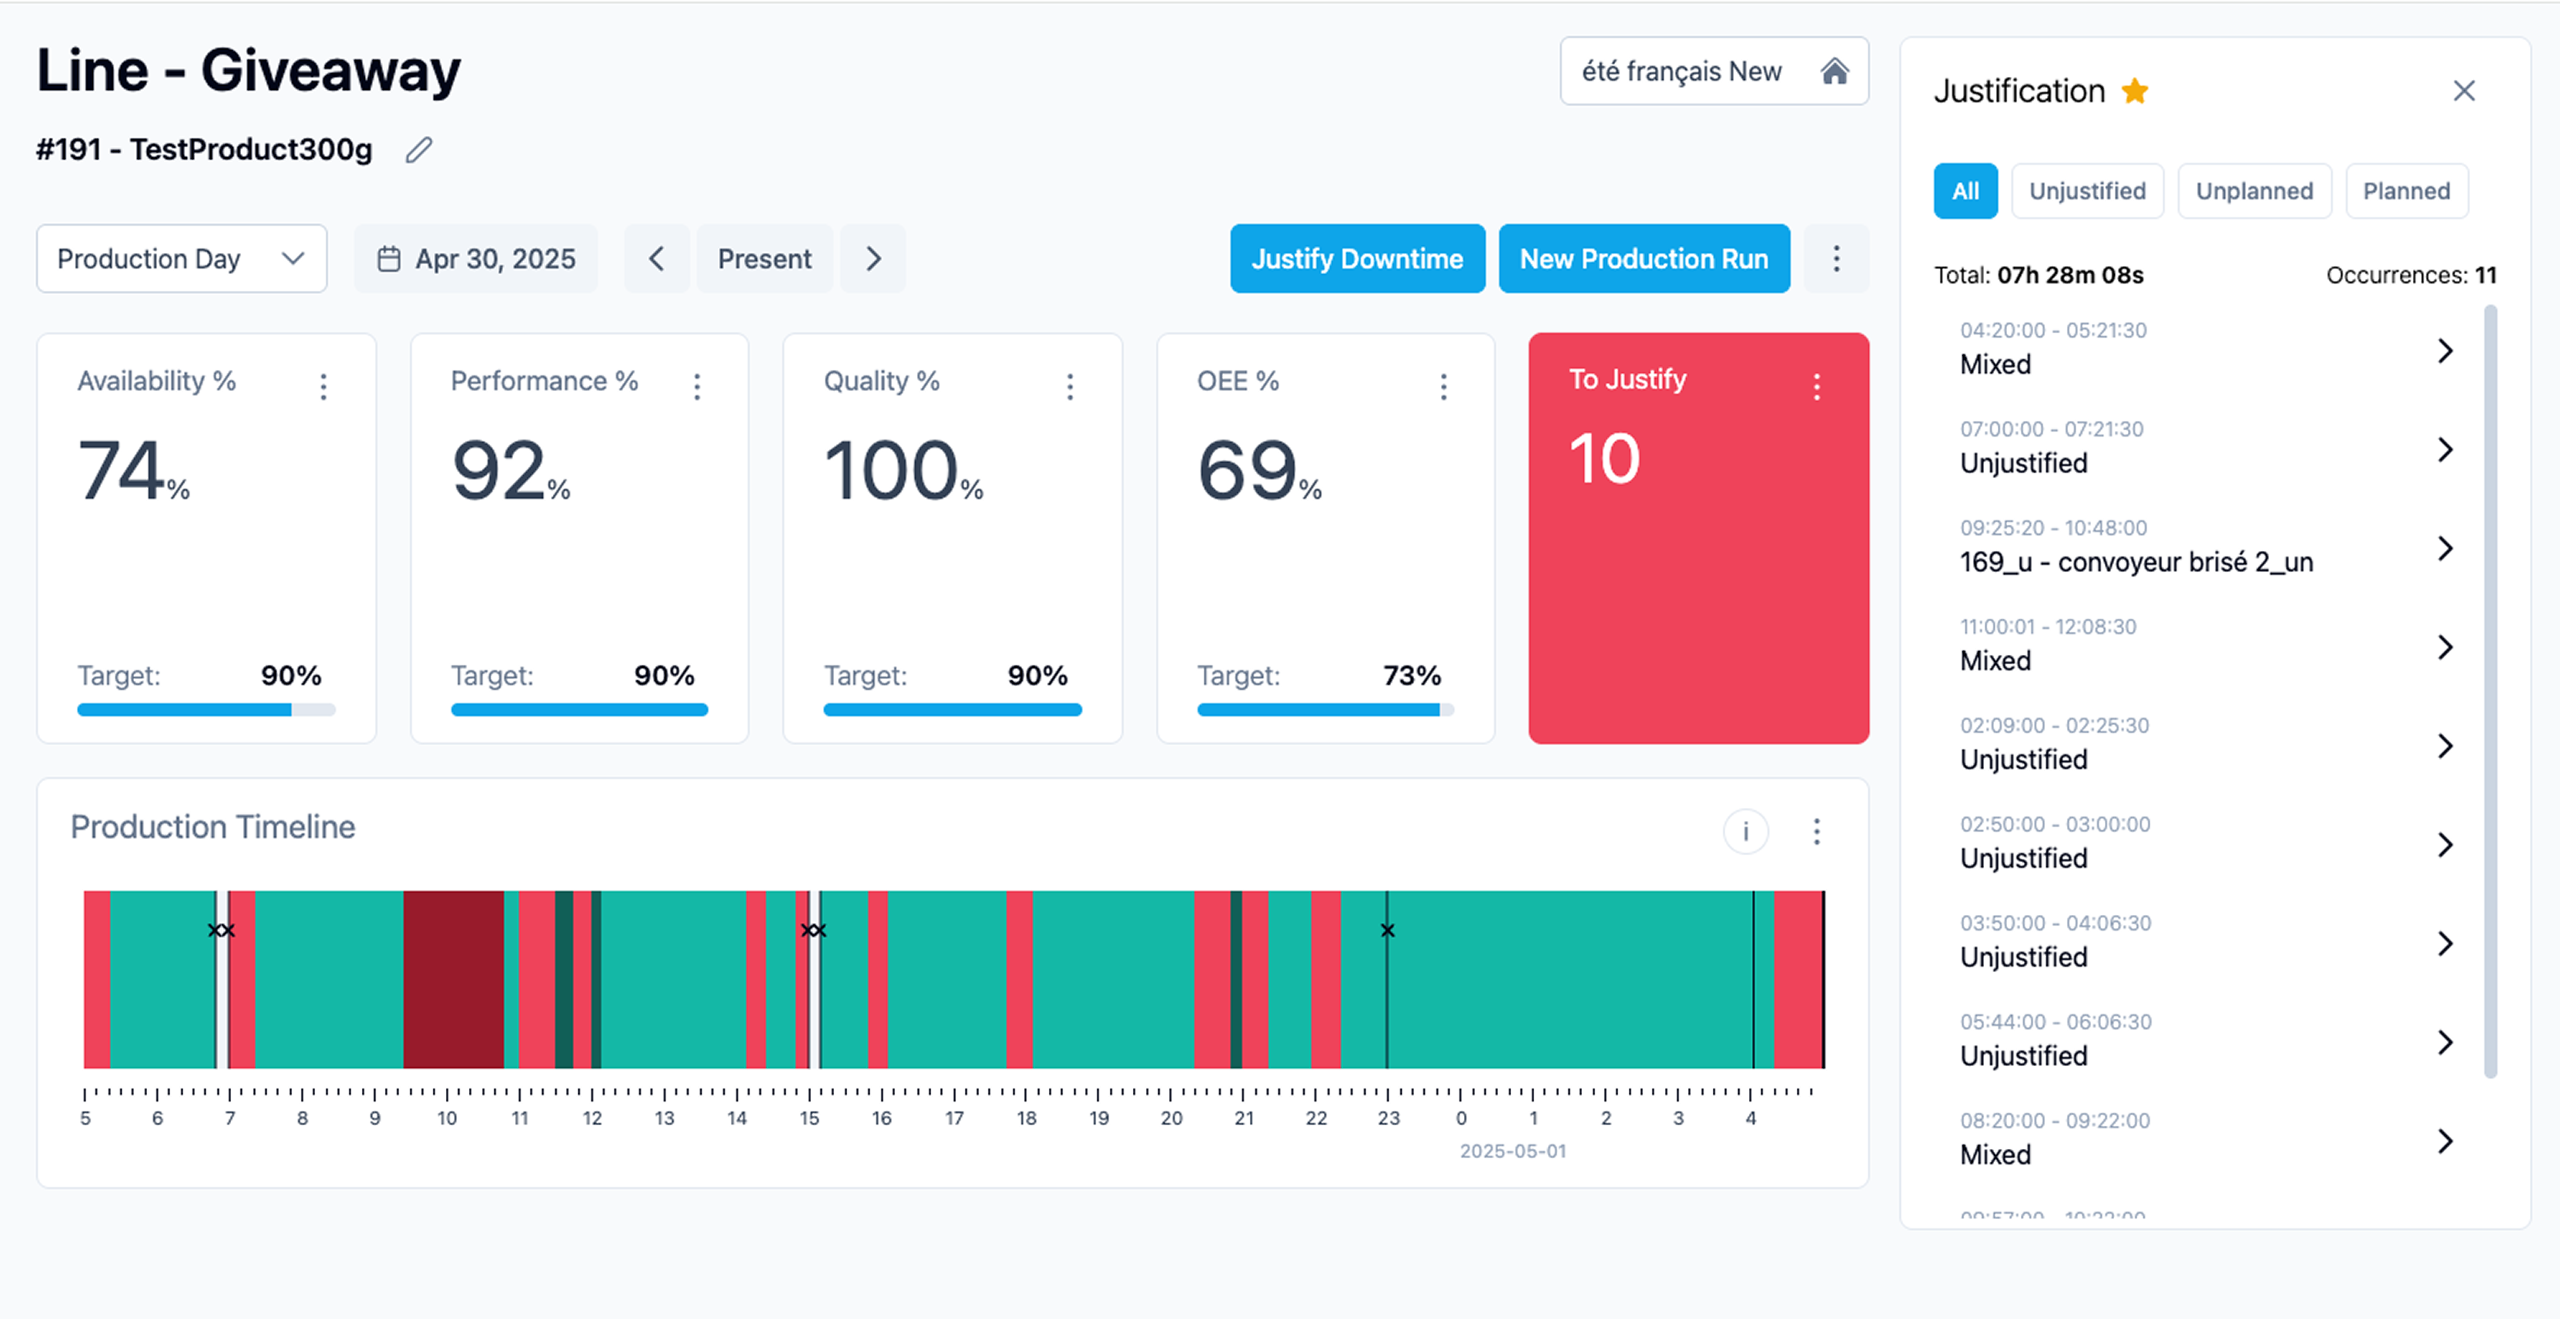Open the Apr 30, 2025 date picker
The width and height of the screenshot is (2560, 1319).
[476, 259]
